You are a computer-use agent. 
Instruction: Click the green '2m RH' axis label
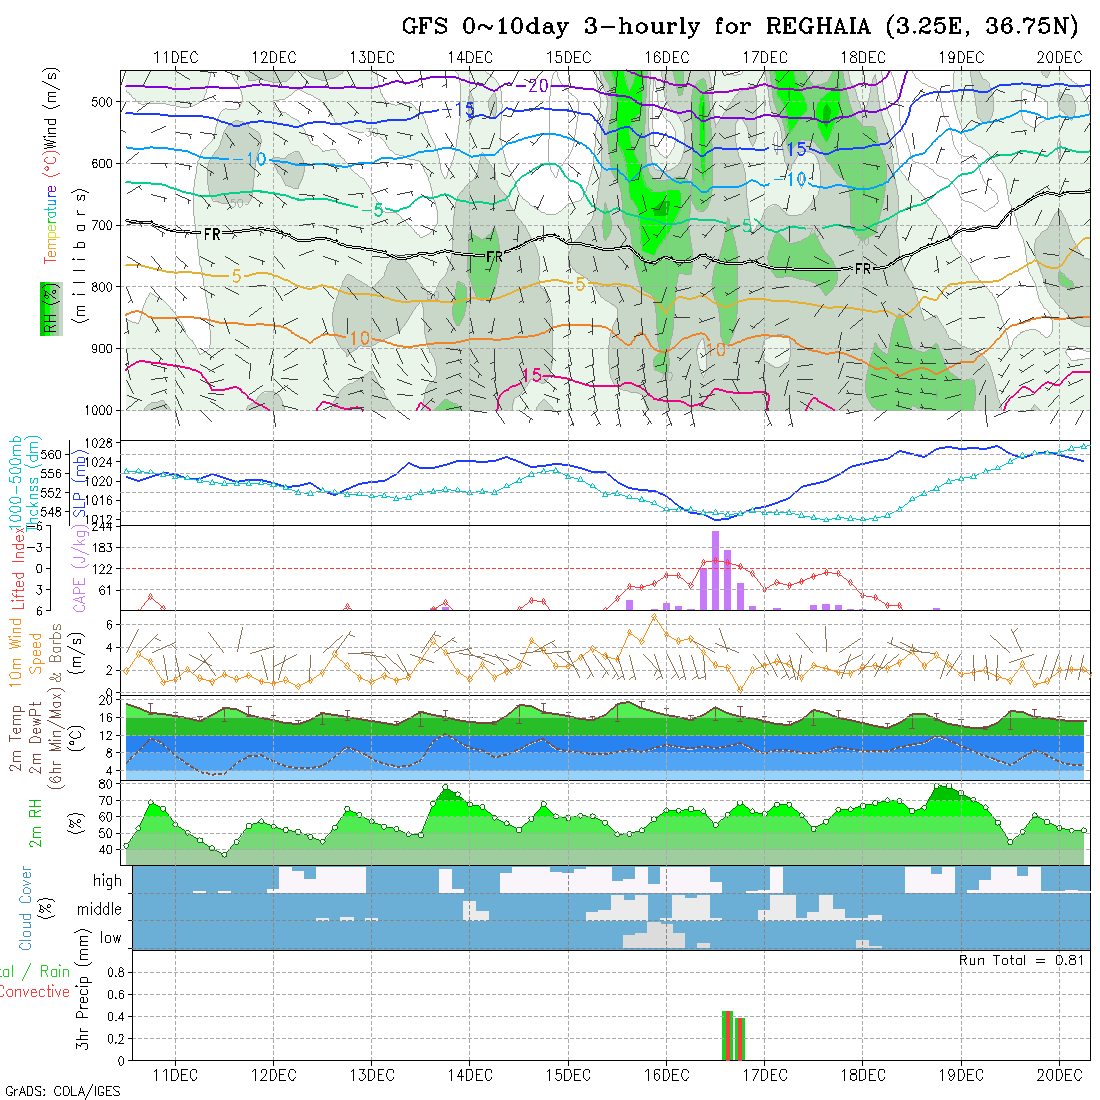[x=35, y=823]
